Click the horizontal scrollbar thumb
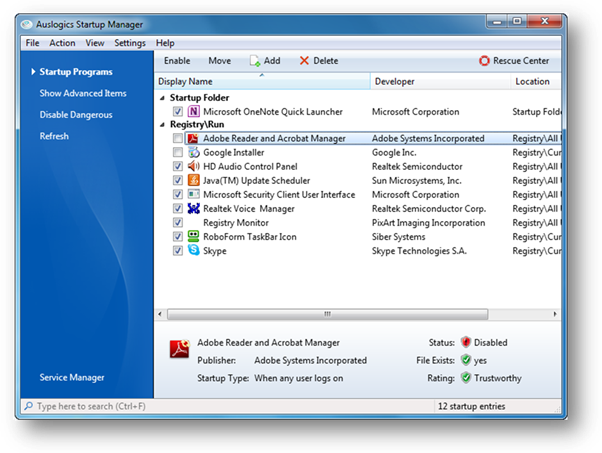602x453 pixels. 327,314
